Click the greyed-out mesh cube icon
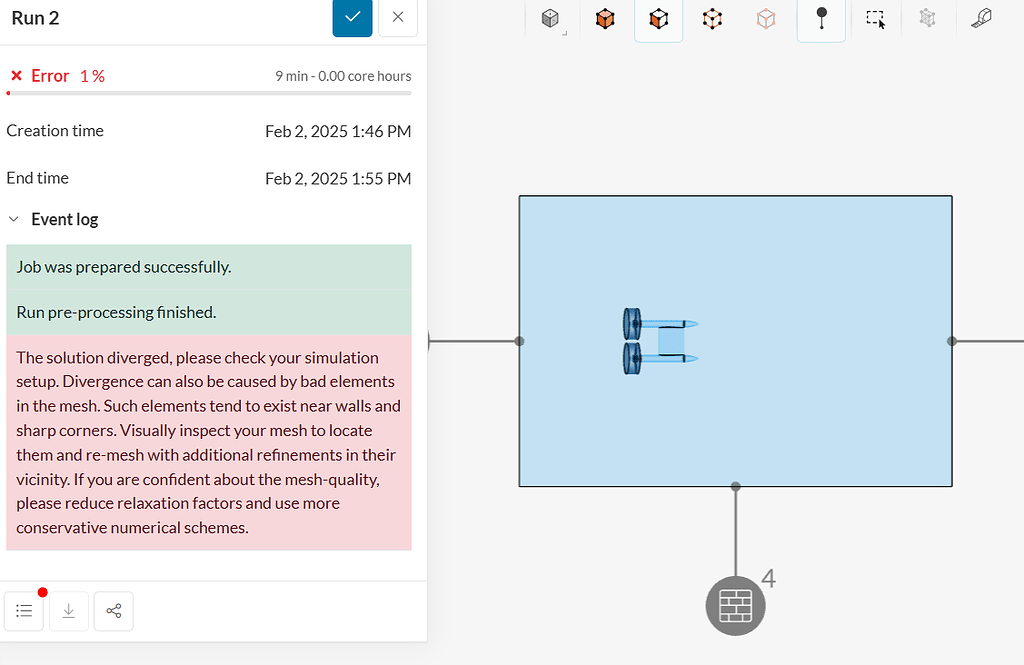The height and width of the screenshot is (665, 1024). tap(927, 19)
